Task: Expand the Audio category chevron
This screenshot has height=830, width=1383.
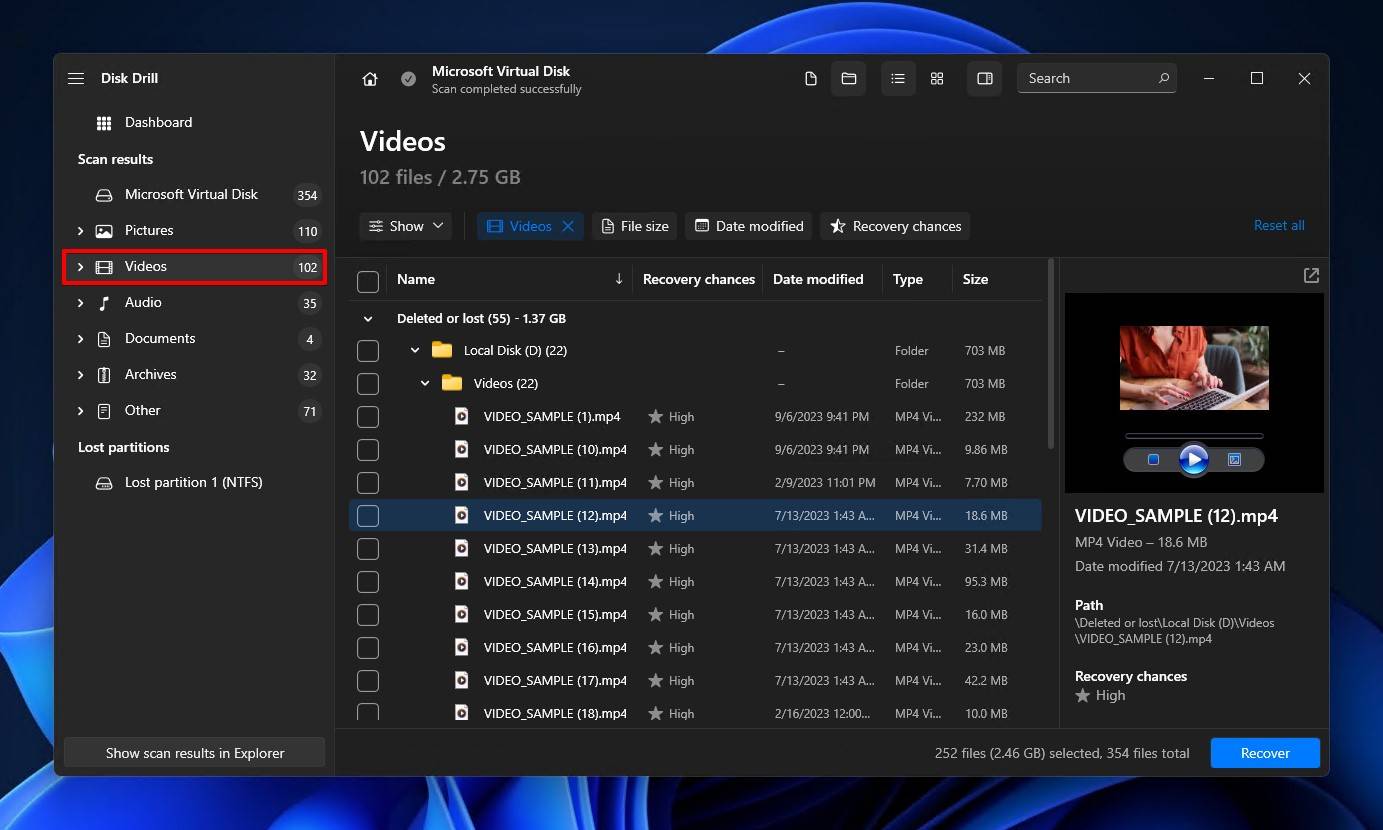Action: click(80, 303)
